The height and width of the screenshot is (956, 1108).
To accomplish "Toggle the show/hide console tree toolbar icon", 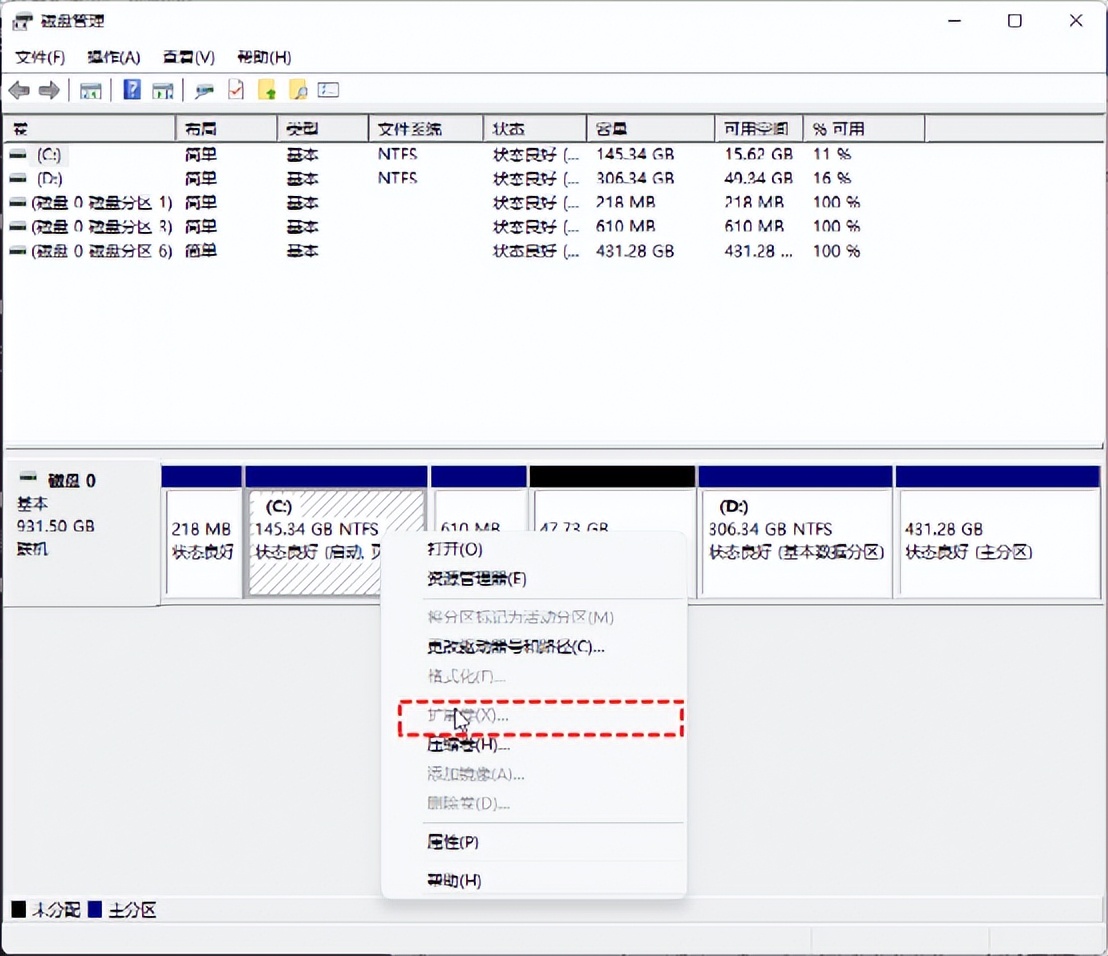I will pos(91,90).
